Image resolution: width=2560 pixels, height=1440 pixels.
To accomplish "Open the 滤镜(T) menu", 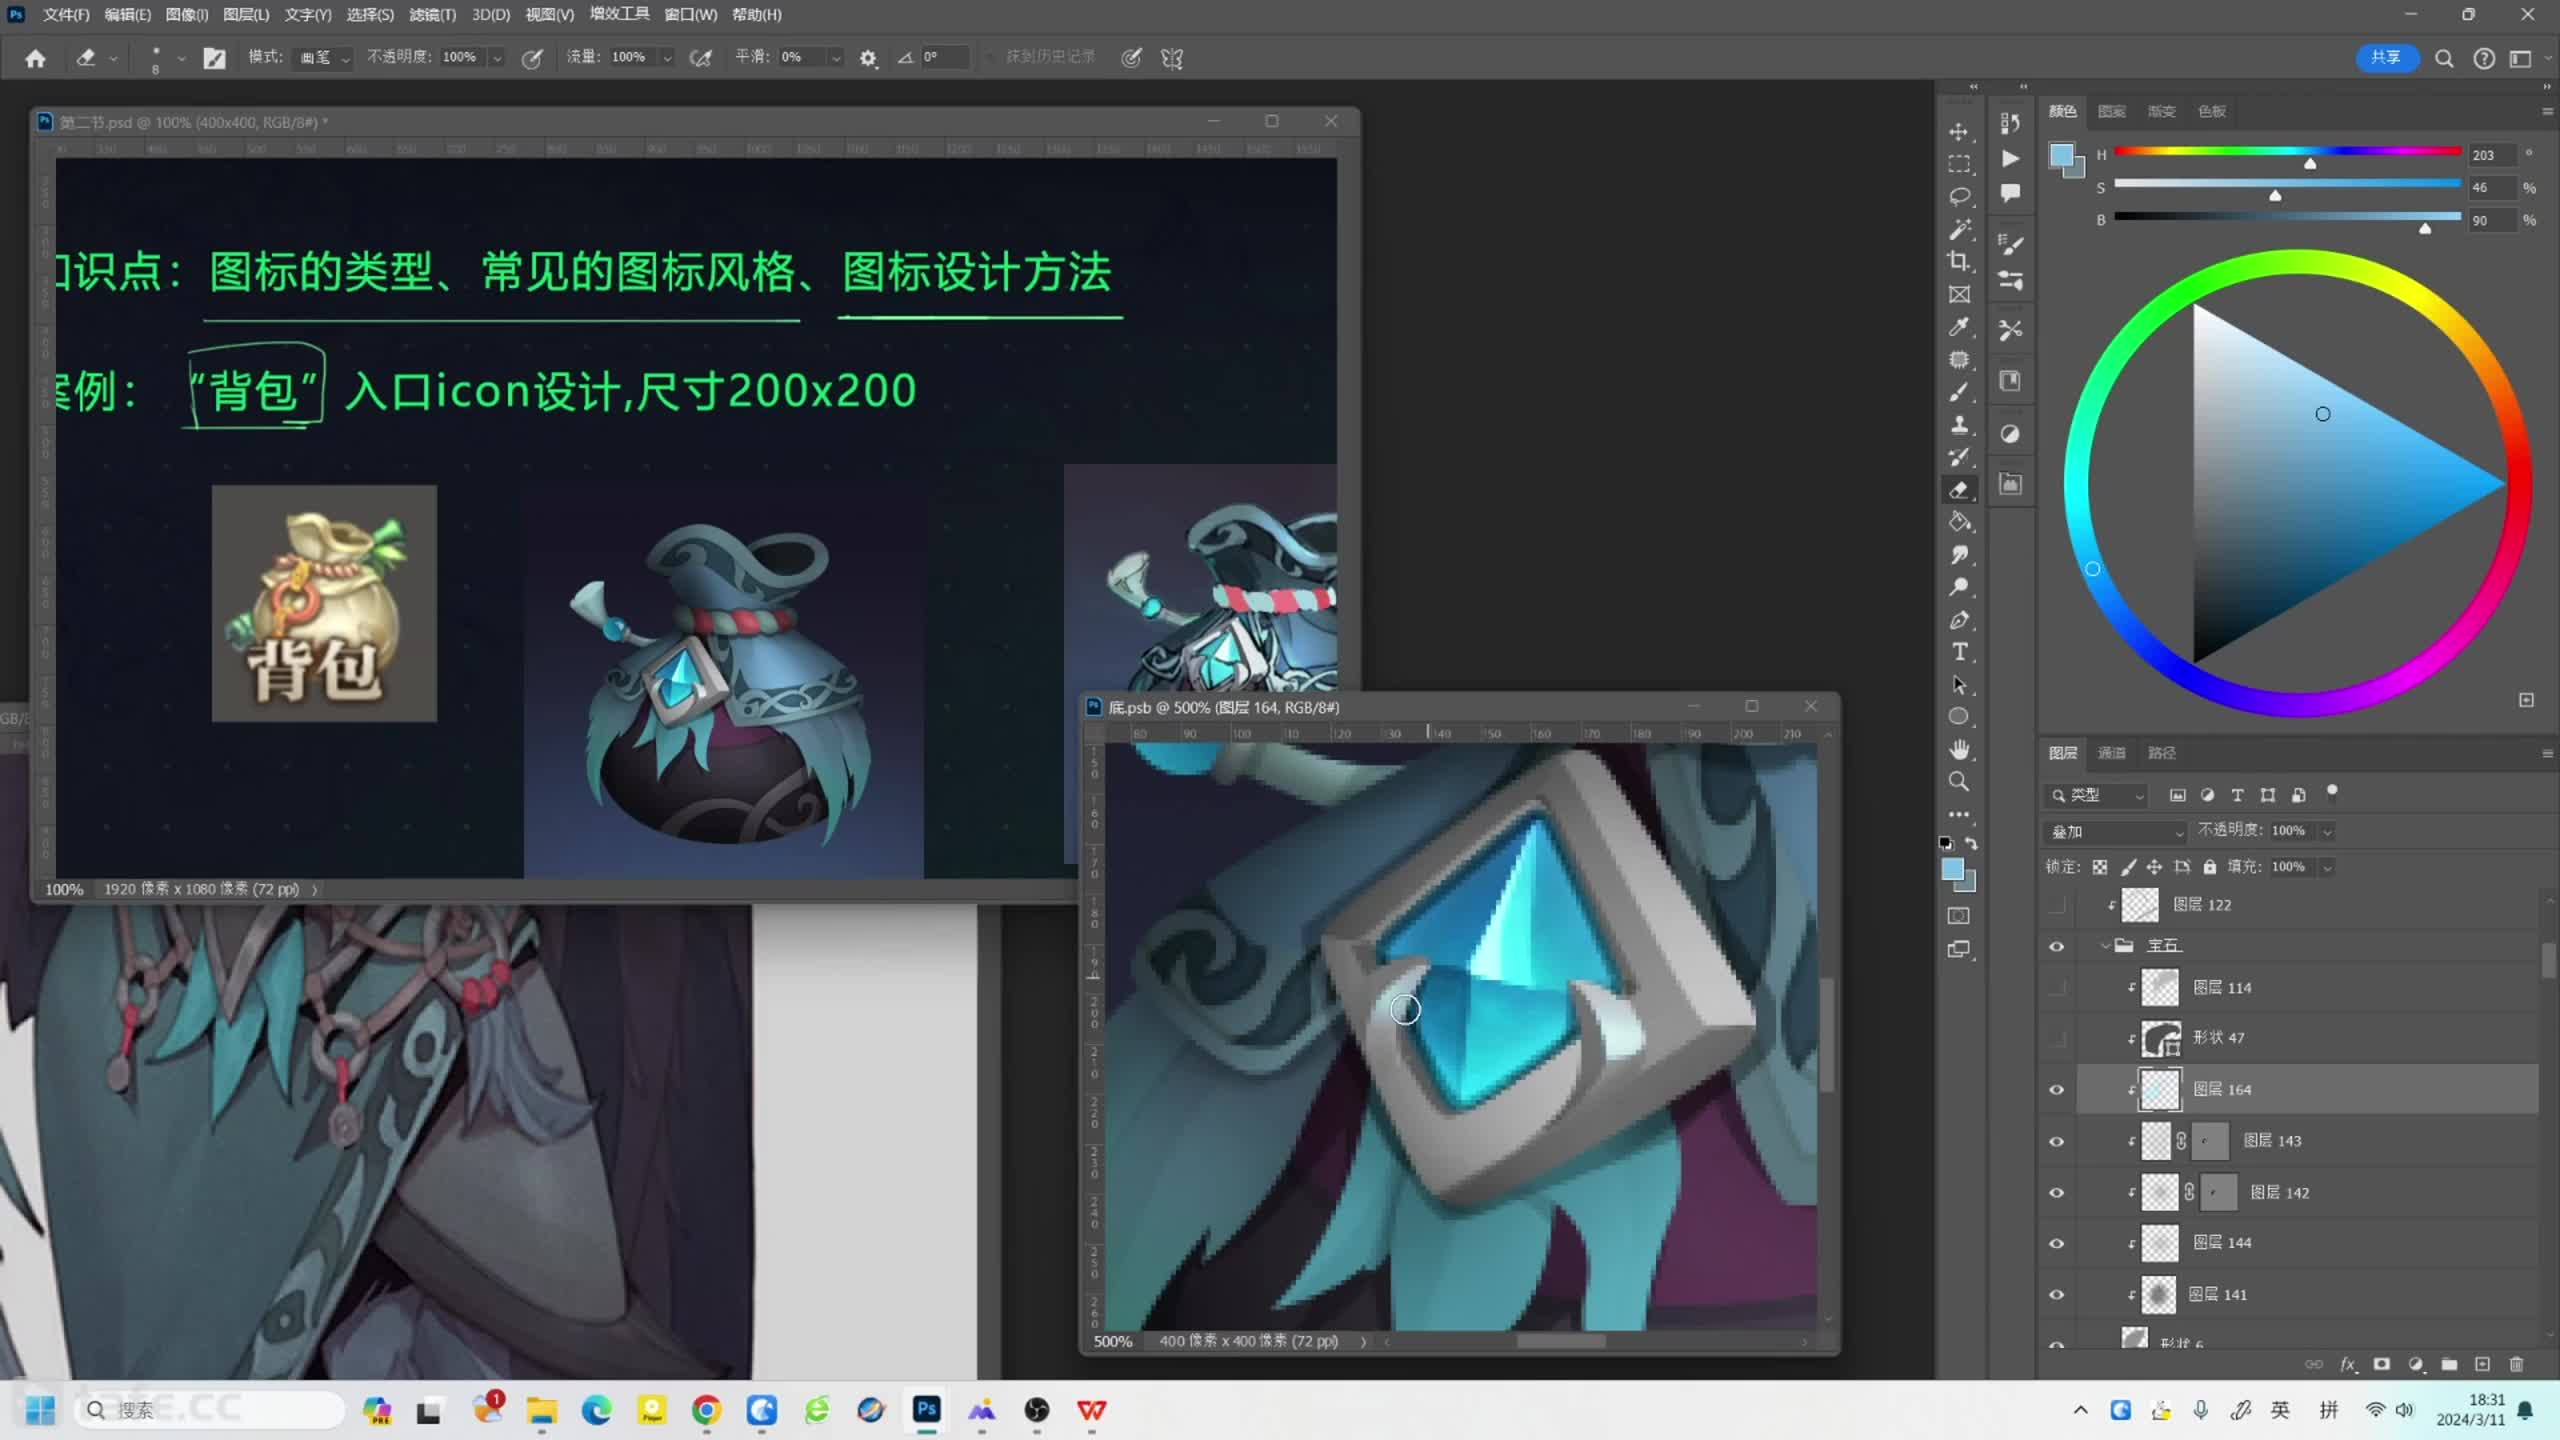I will click(432, 15).
